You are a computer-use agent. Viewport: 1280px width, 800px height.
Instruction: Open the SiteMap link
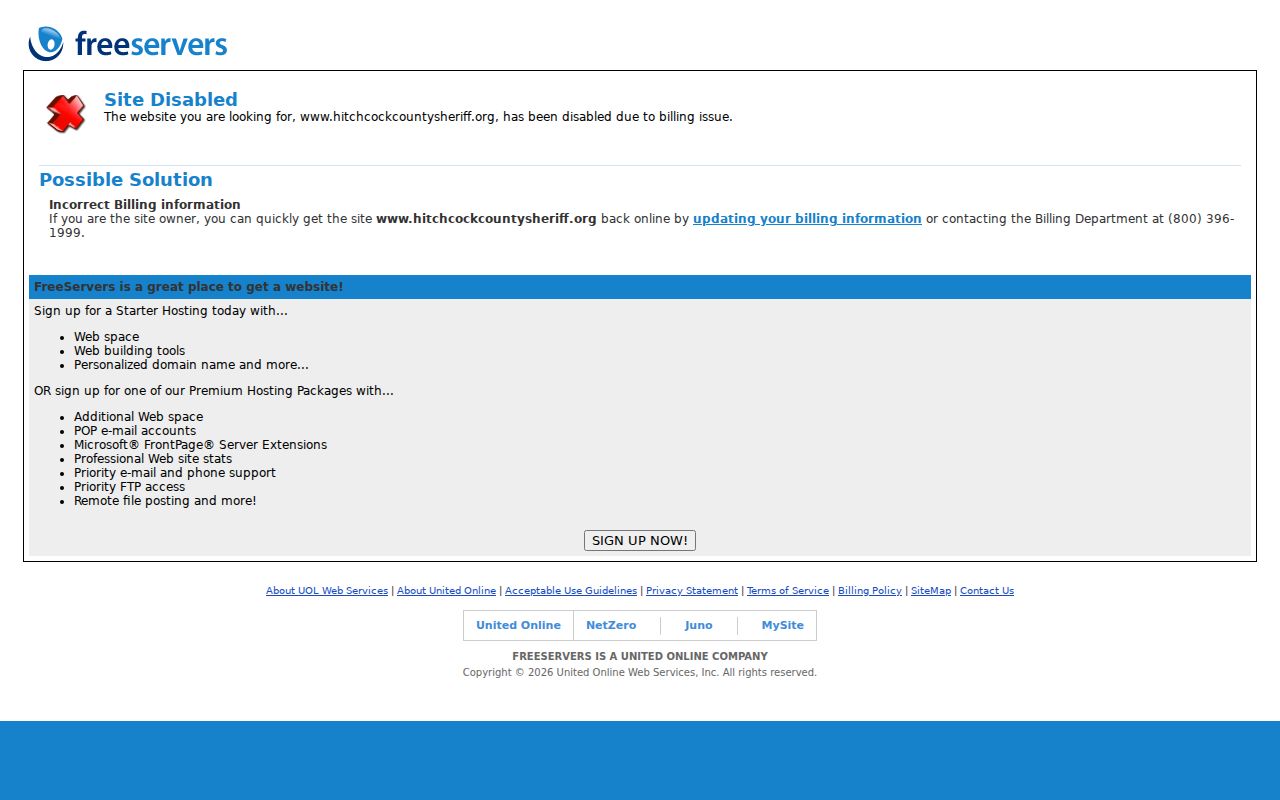(931, 591)
